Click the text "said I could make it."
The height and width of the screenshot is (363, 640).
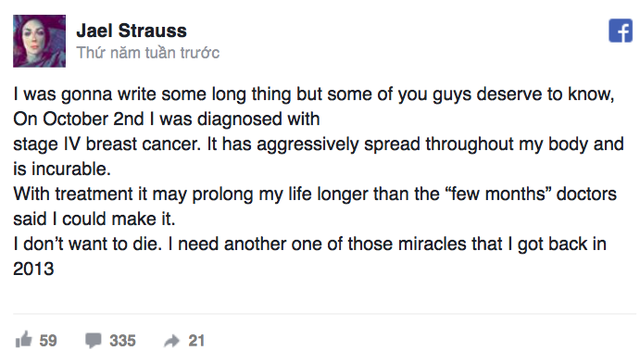point(94,219)
